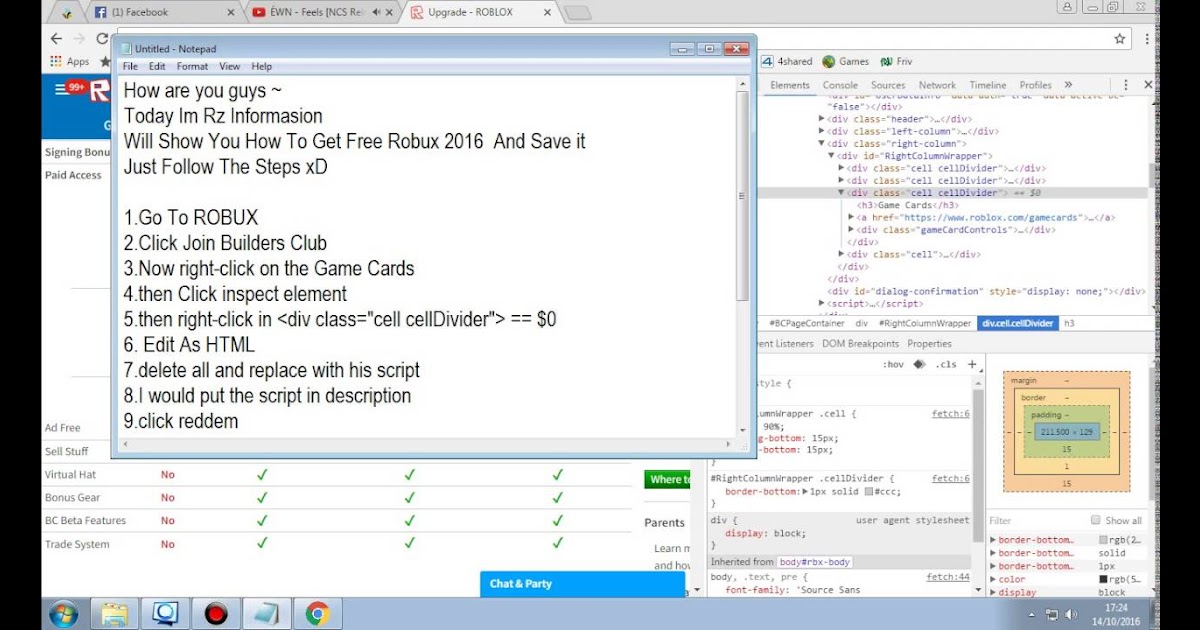
Task: Expand the script node
Action: pyautogui.click(x=822, y=303)
